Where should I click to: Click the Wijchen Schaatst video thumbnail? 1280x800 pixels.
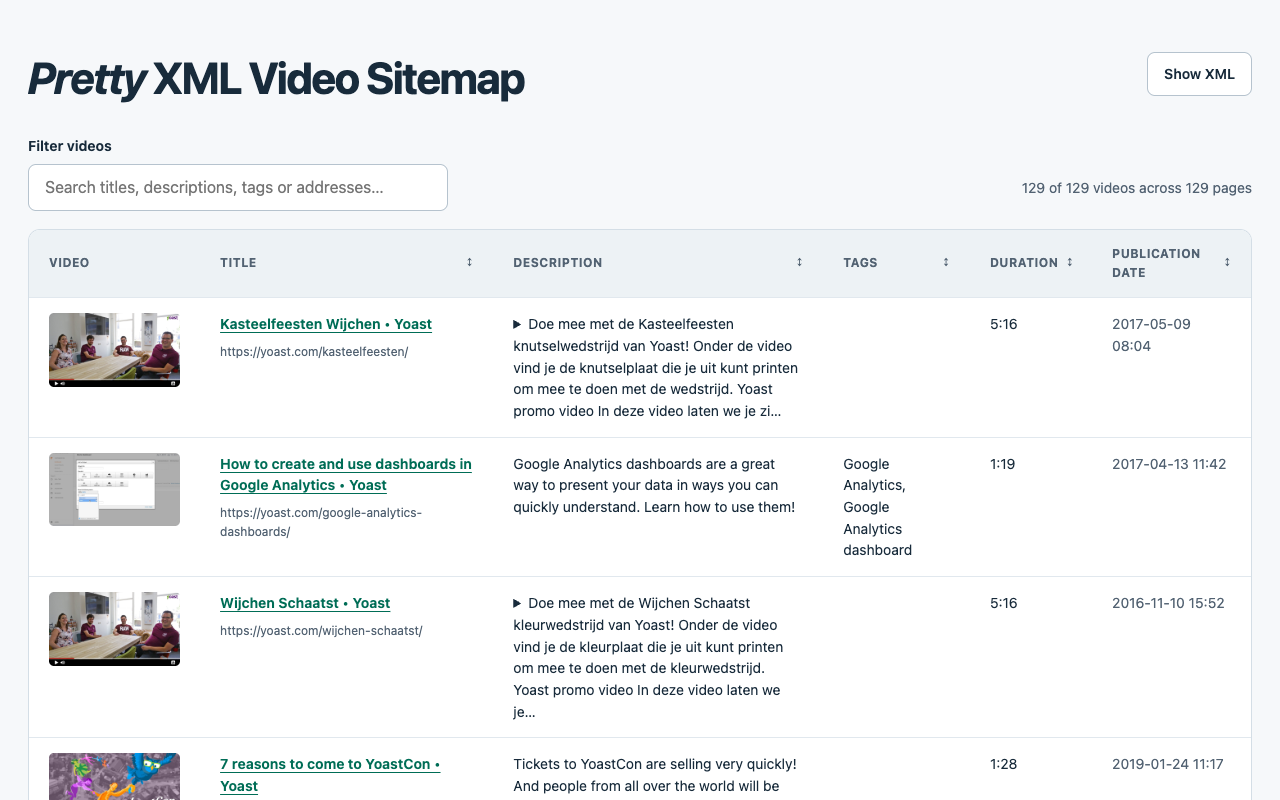(x=114, y=629)
